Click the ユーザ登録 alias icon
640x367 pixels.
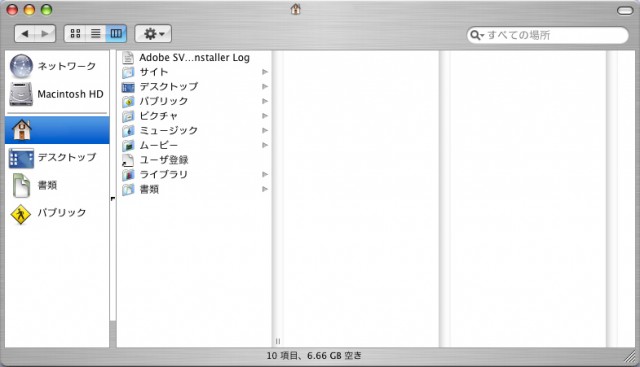point(128,160)
